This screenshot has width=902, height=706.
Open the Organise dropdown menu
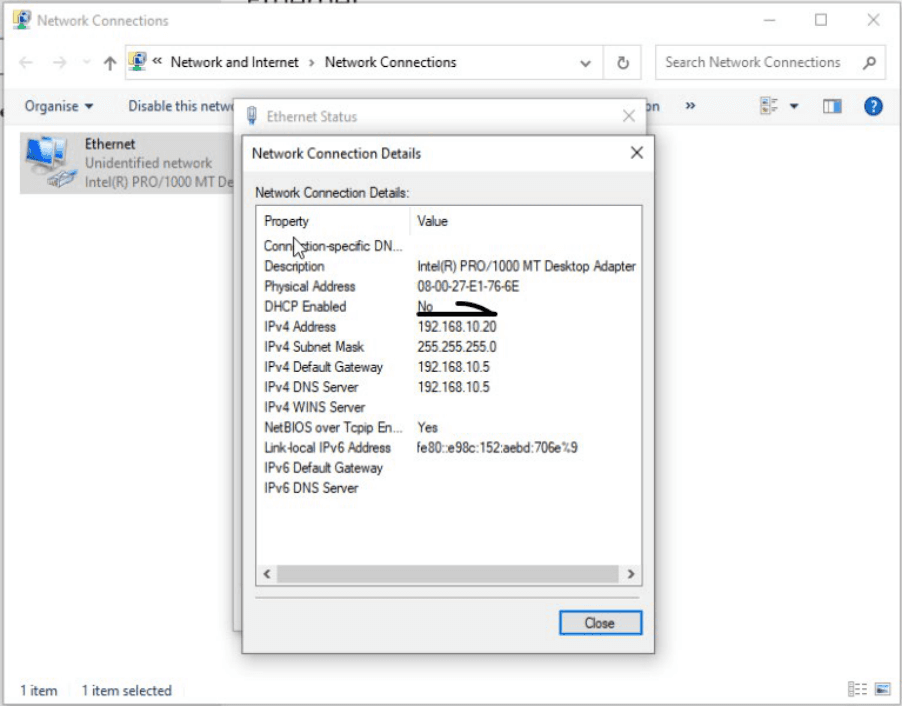coord(59,106)
